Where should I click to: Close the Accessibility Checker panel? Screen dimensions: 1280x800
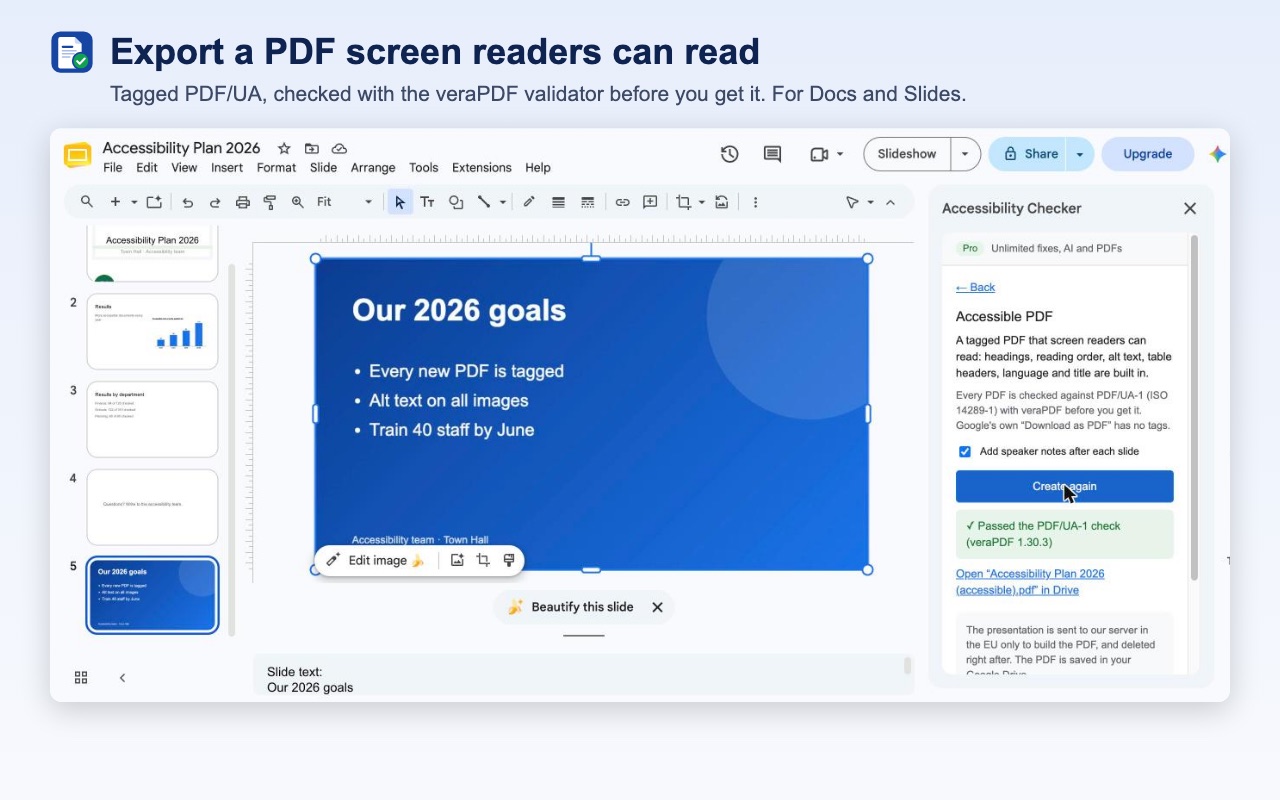[1190, 208]
